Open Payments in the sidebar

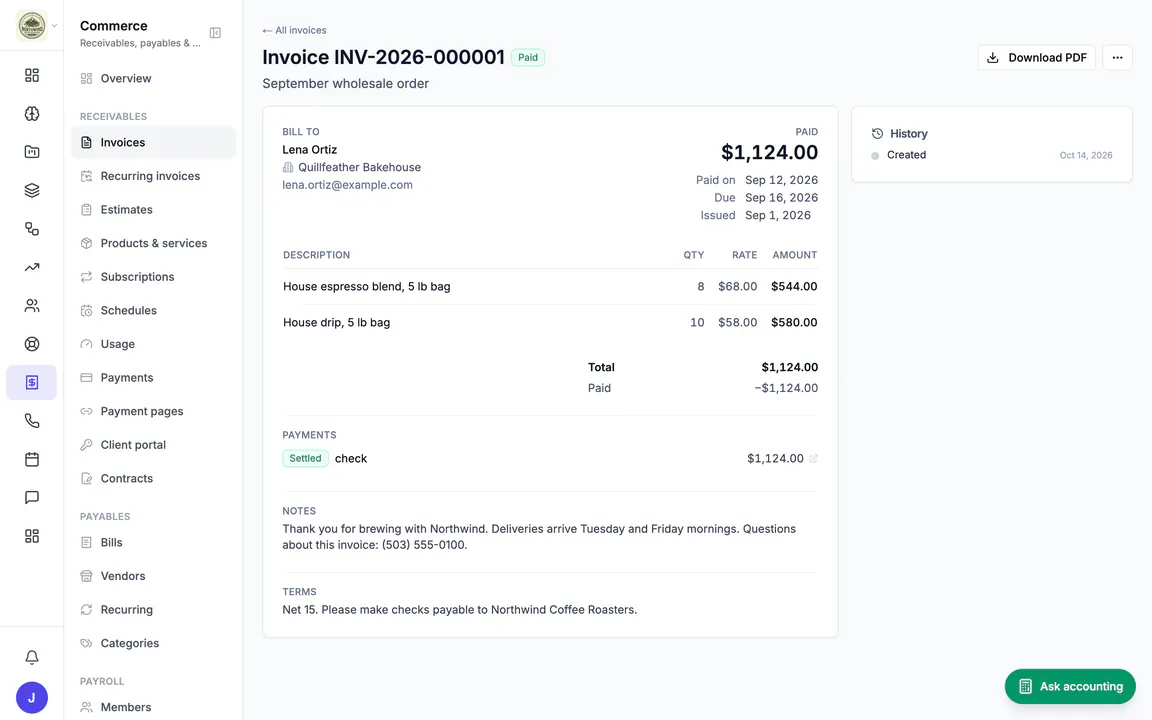[154, 378]
